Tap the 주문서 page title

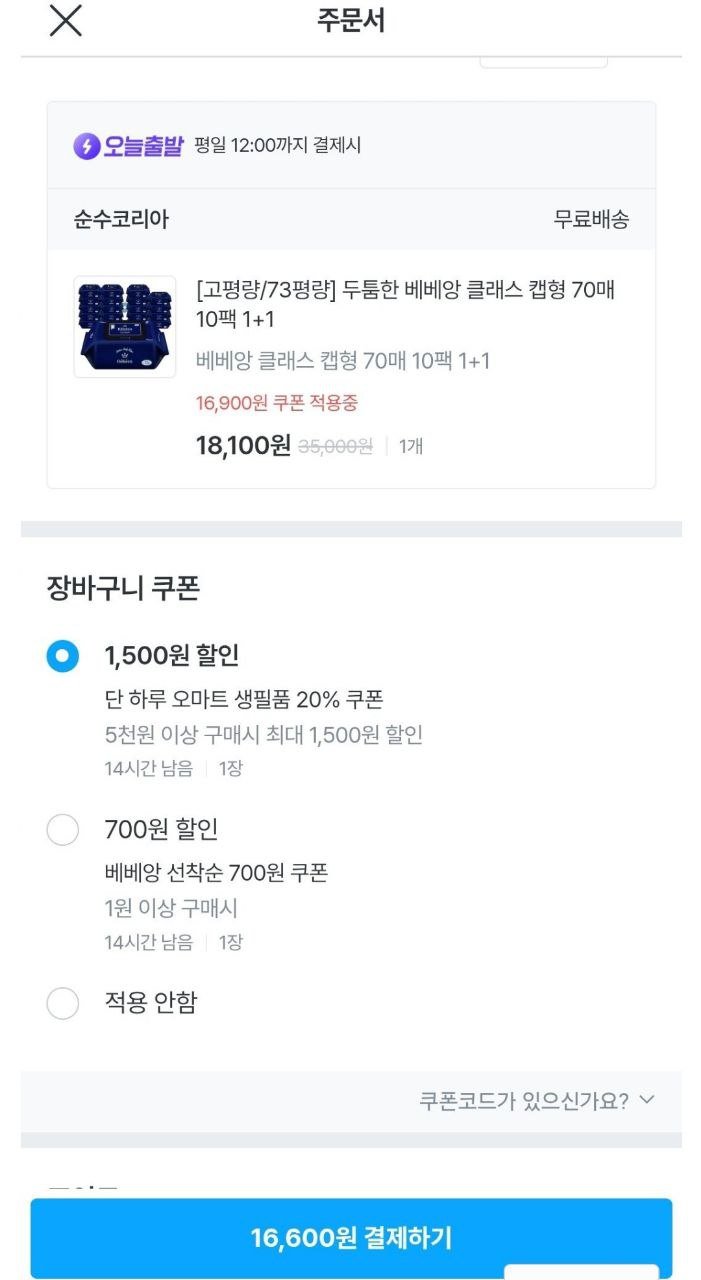[x=351, y=22]
